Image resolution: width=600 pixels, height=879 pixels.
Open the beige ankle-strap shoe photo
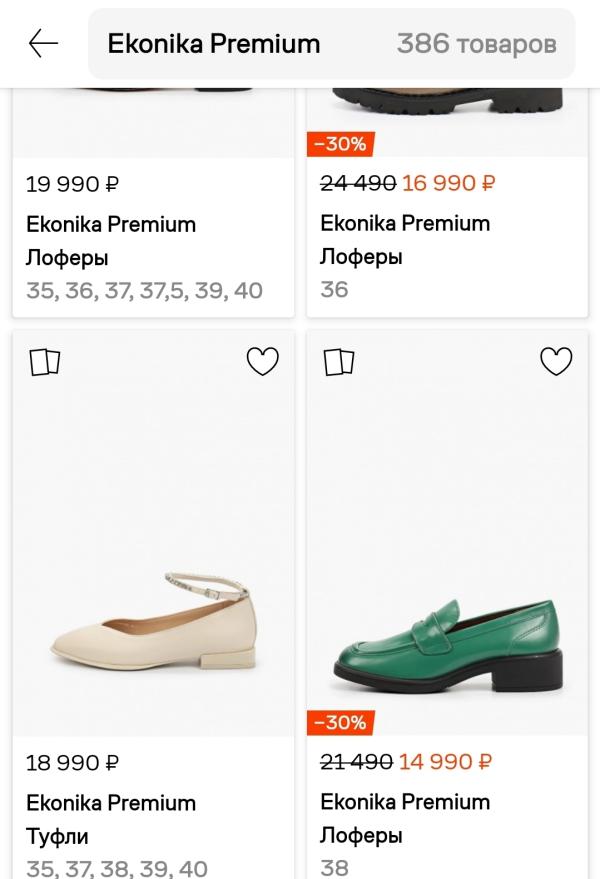point(153,620)
